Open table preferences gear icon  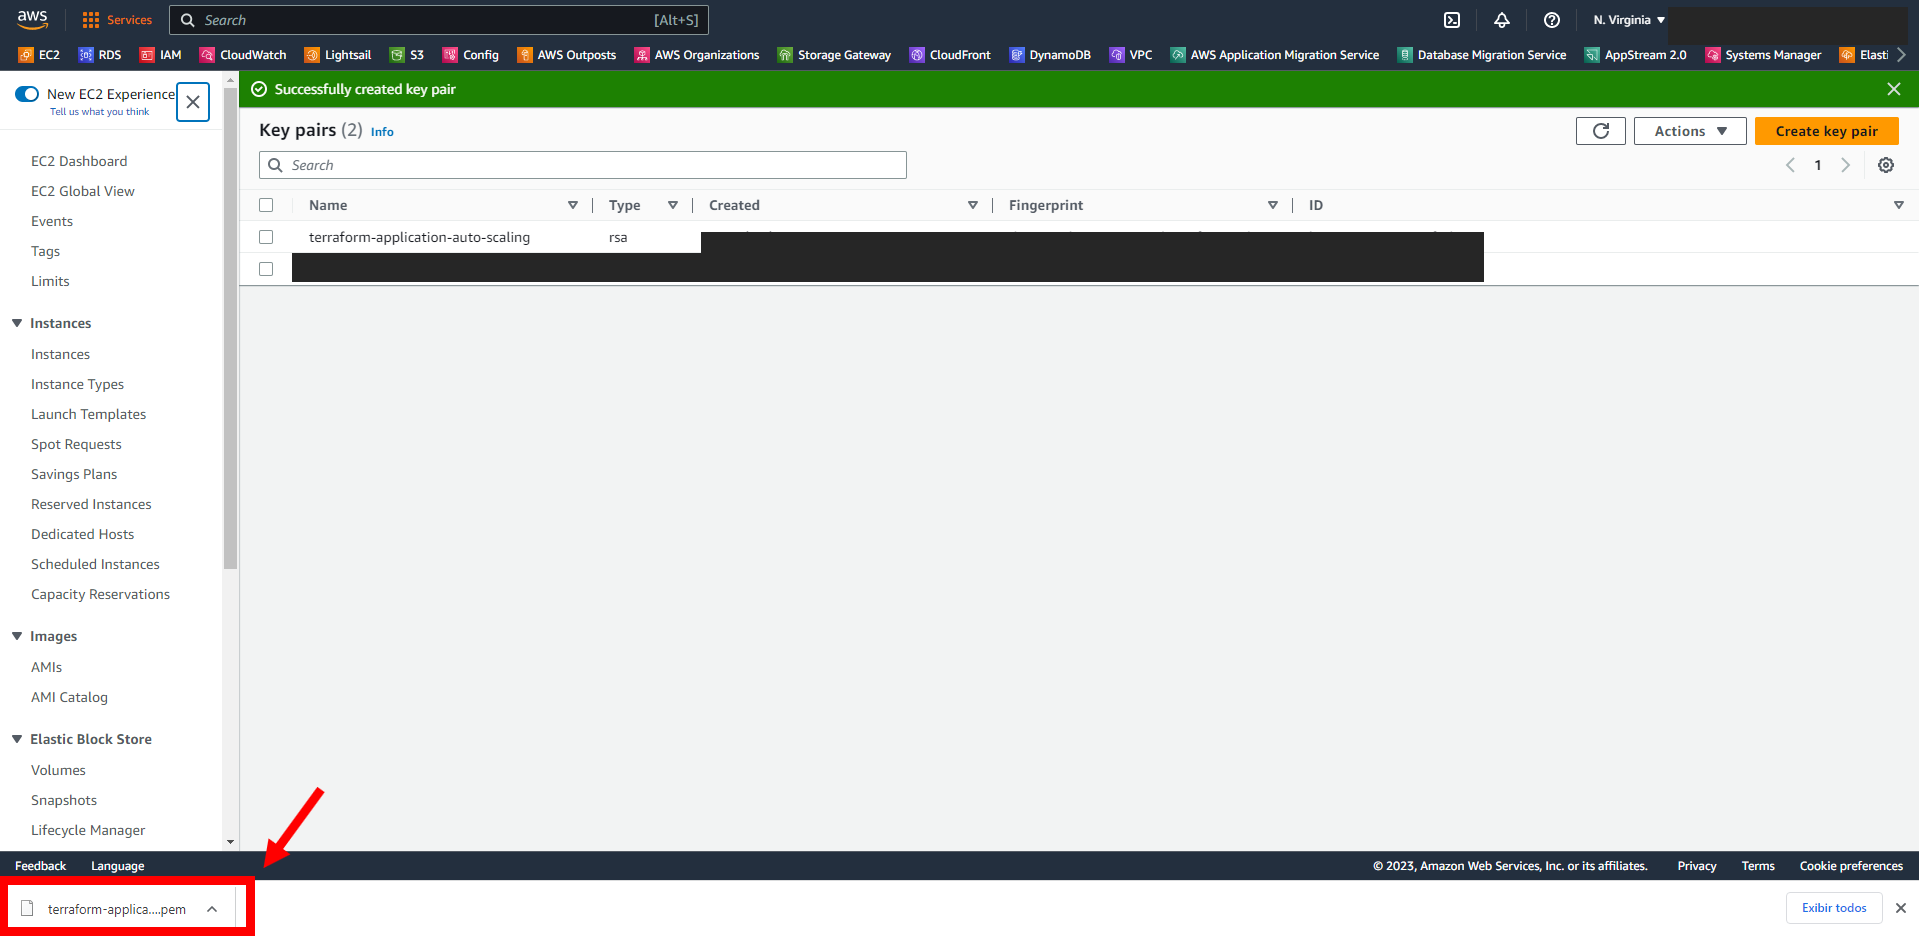click(x=1886, y=165)
